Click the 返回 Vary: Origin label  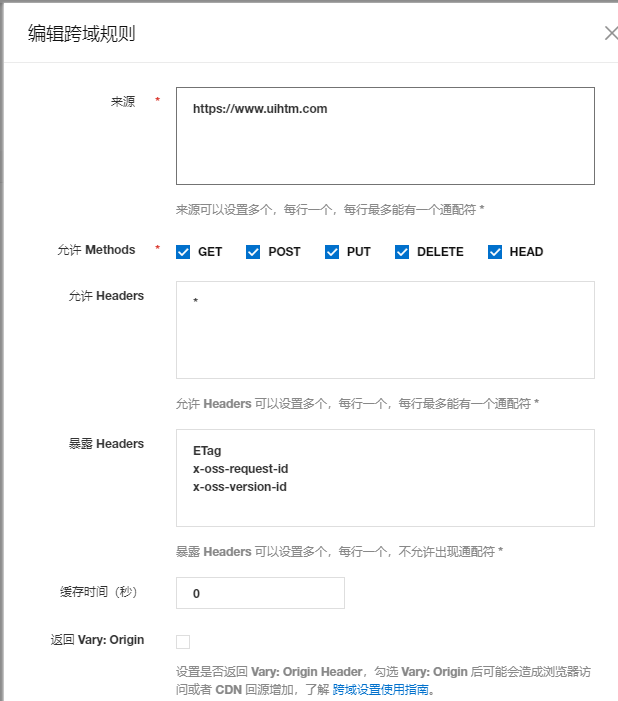[97, 640]
